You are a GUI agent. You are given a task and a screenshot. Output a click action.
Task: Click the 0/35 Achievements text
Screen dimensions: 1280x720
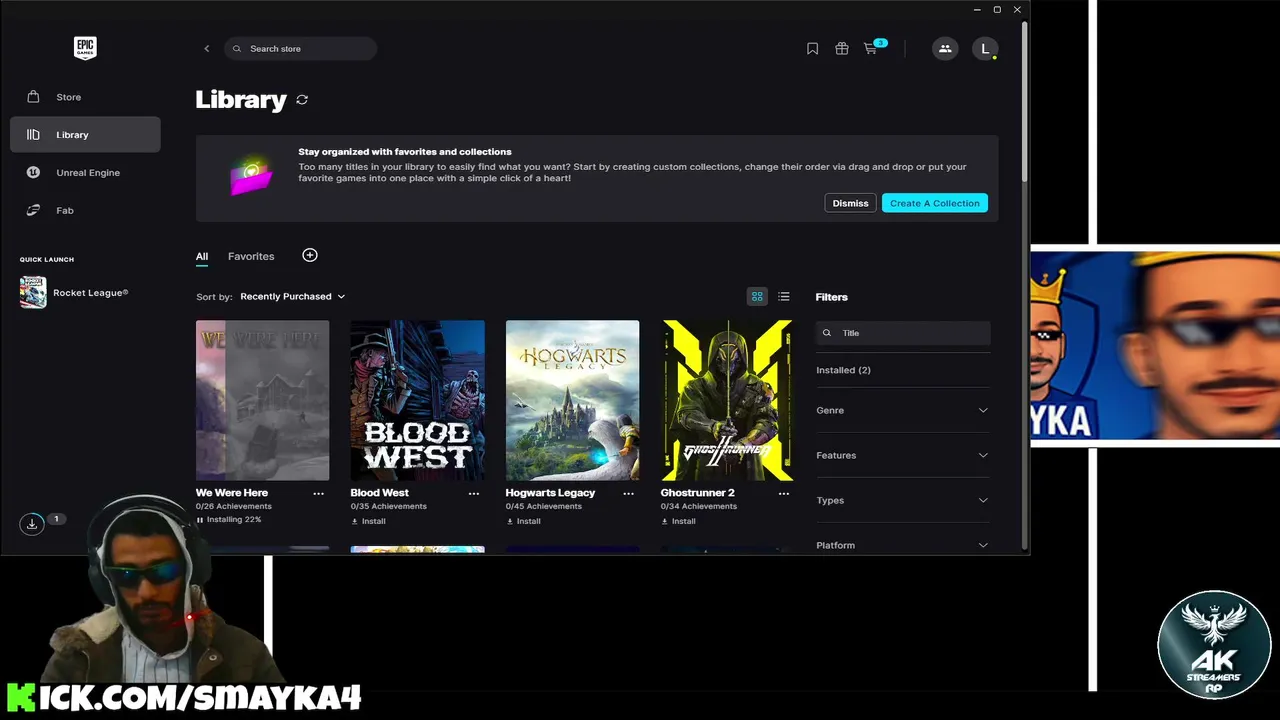click(x=389, y=506)
